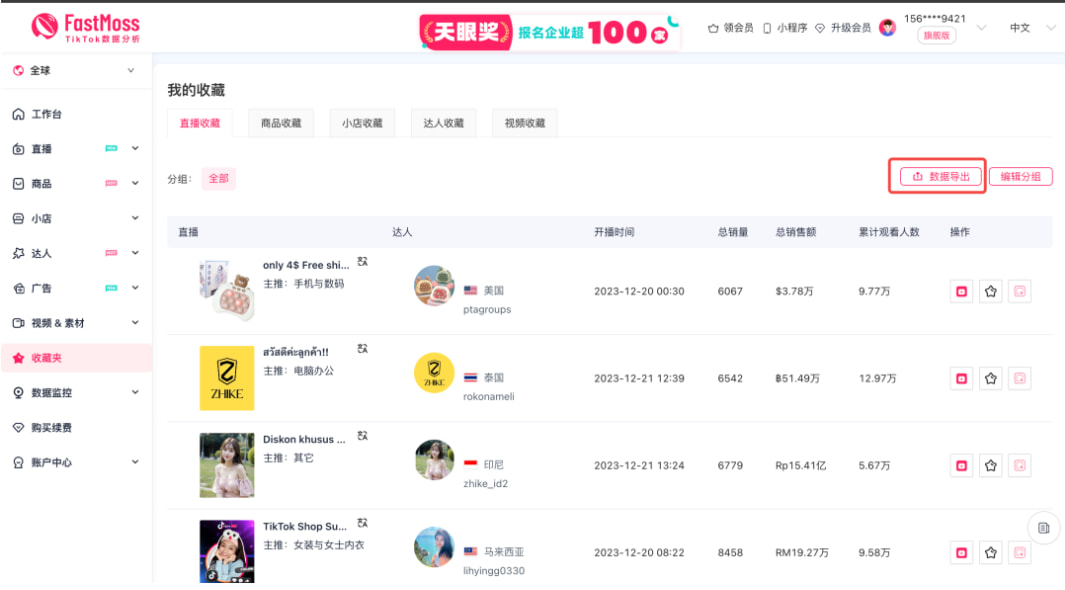Click the floating document icon at right edge

1043,528
